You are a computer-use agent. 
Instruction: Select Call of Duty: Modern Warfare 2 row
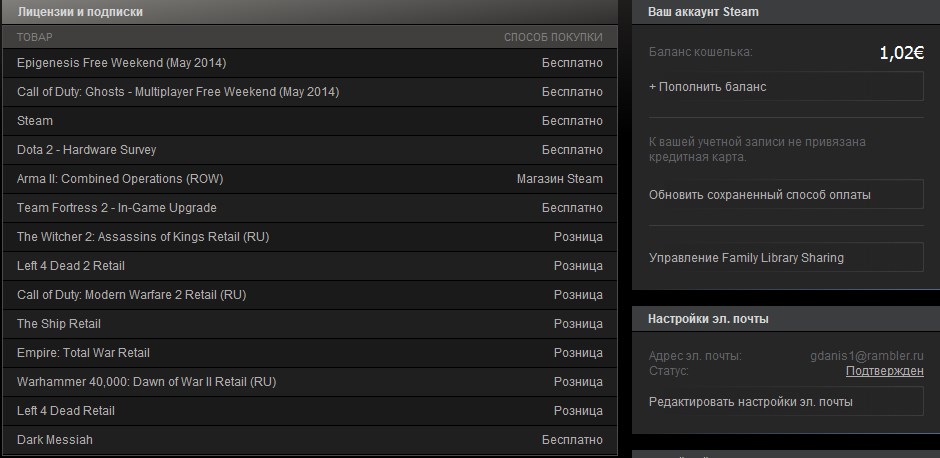(310, 294)
